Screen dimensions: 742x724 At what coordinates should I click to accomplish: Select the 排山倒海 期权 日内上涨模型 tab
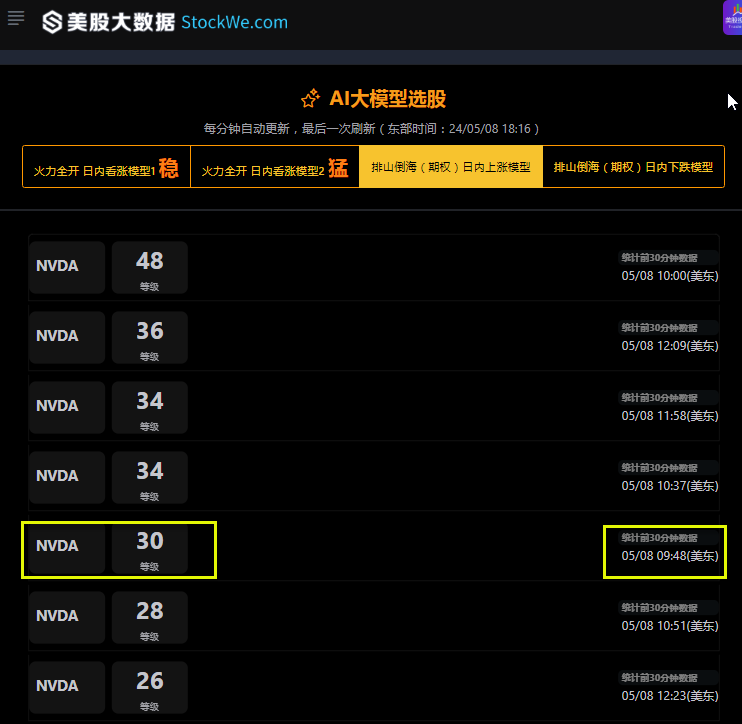(x=451, y=167)
